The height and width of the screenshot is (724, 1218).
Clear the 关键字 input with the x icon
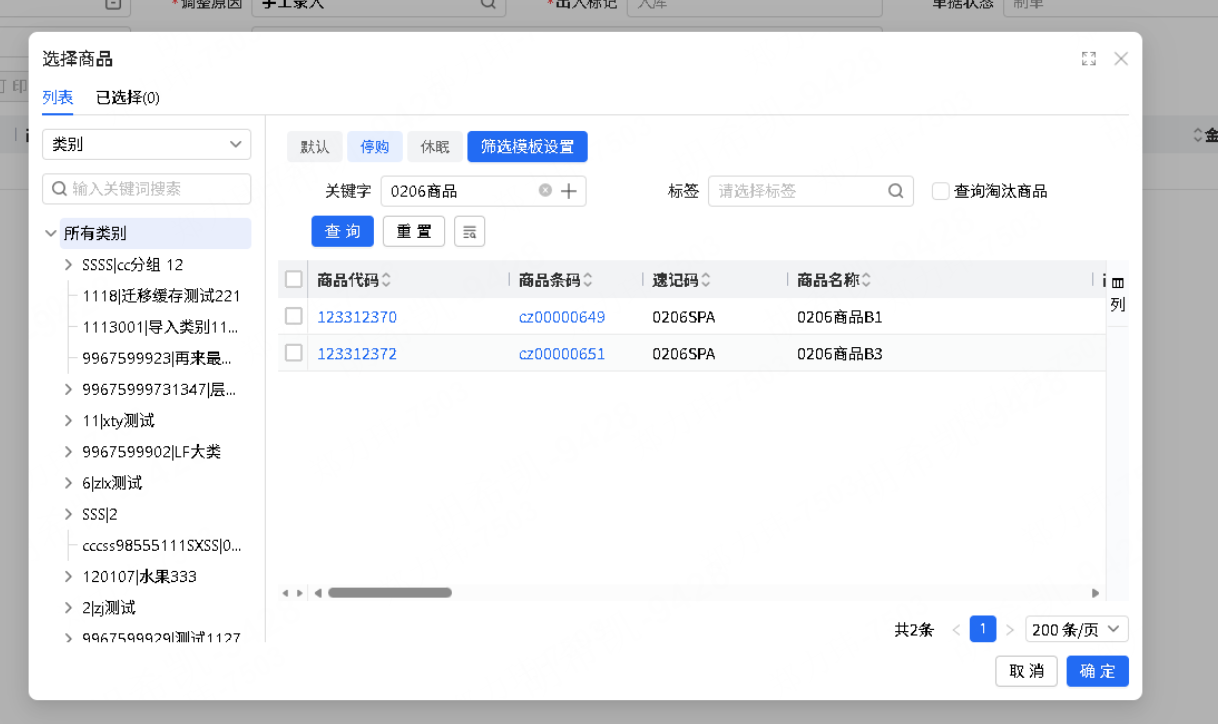(x=545, y=190)
